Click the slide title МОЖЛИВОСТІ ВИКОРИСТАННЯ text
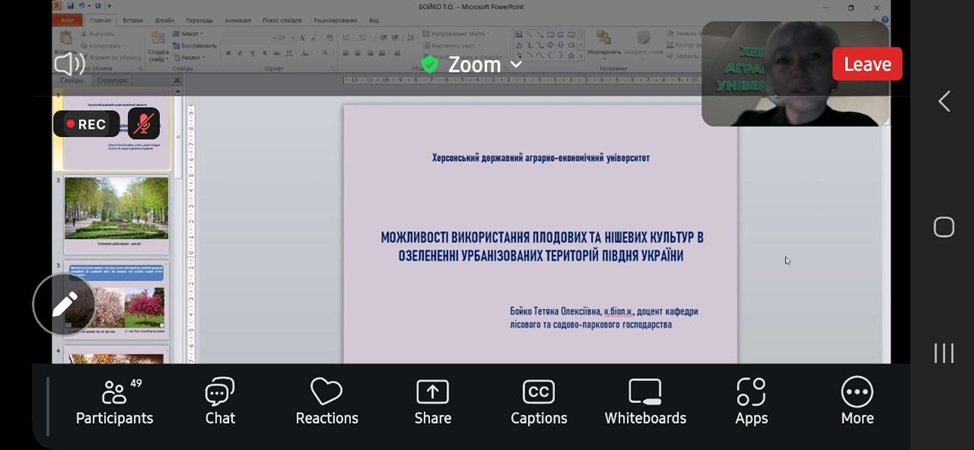 pos(542,246)
